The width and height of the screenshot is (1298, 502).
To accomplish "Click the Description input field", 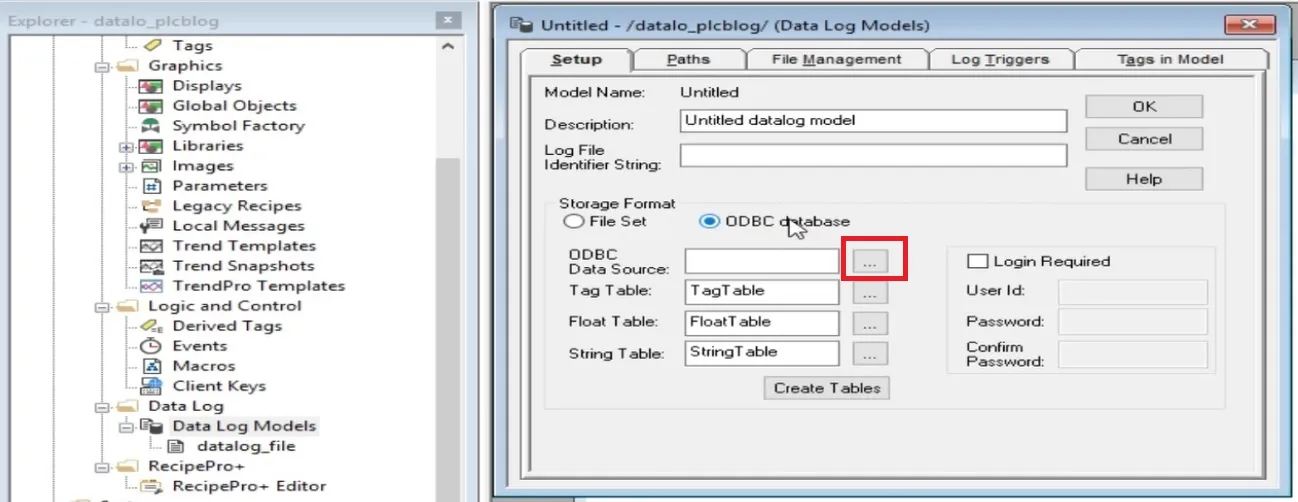I will click(x=874, y=120).
